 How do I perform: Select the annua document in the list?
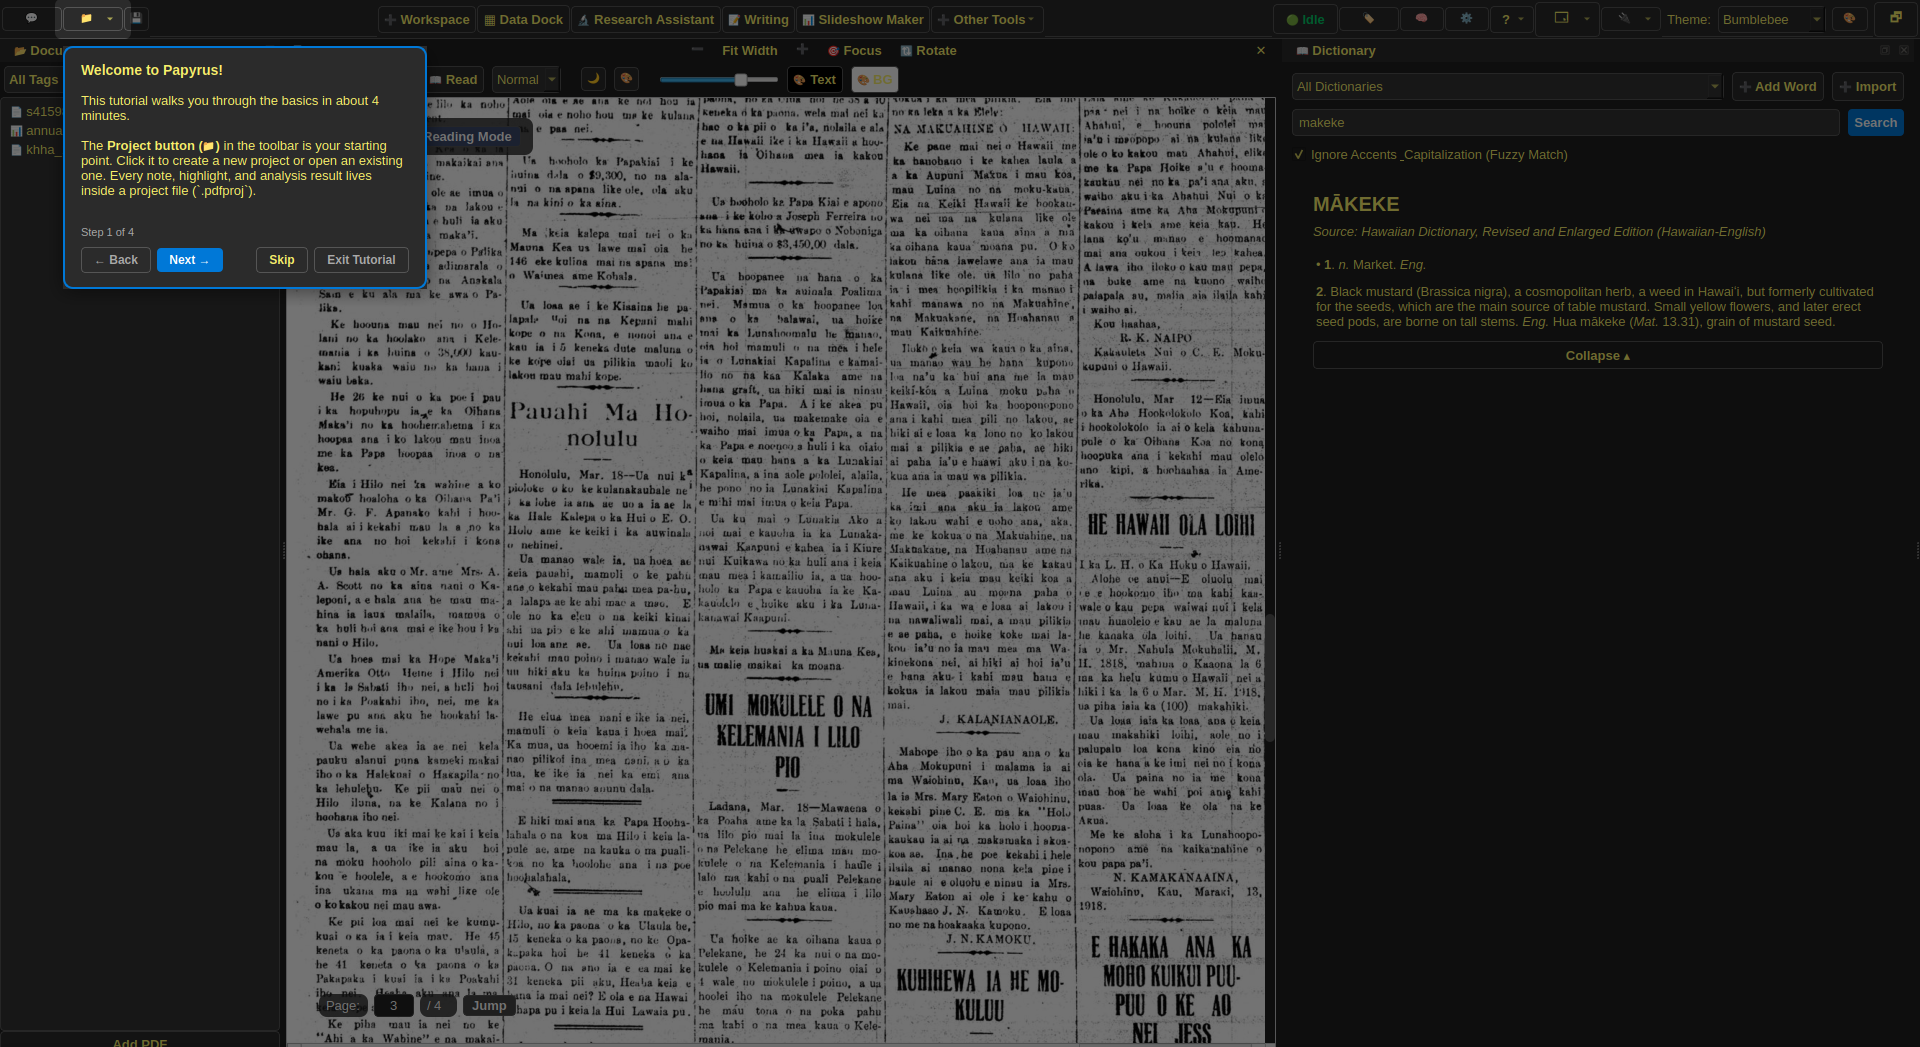pyautogui.click(x=36, y=131)
